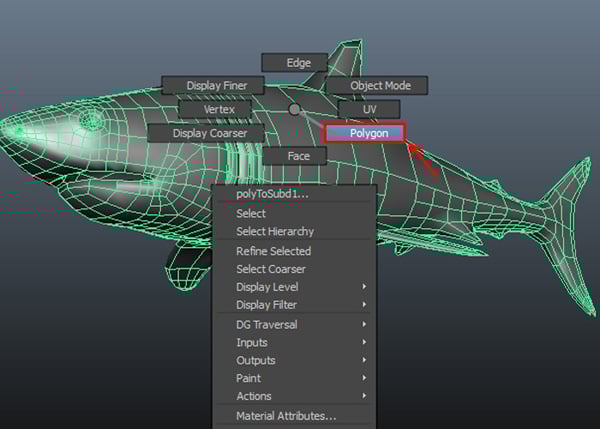This screenshot has height=429, width=600.
Task: Click Display Coarser option
Action: click(206, 133)
